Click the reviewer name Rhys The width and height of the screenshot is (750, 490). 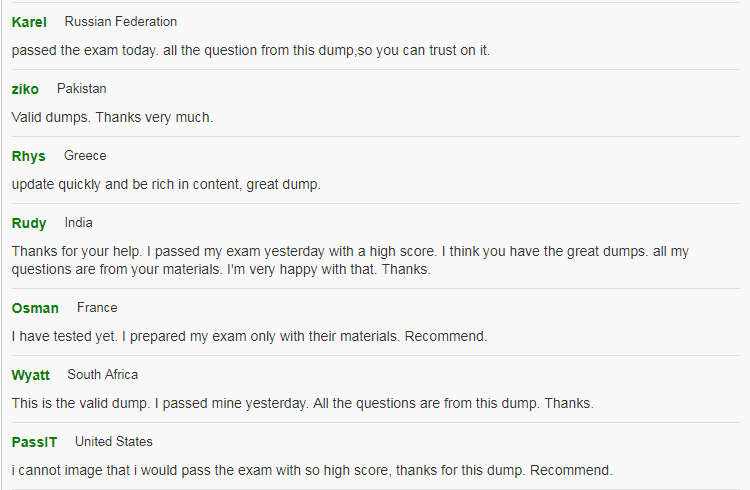pos(28,156)
